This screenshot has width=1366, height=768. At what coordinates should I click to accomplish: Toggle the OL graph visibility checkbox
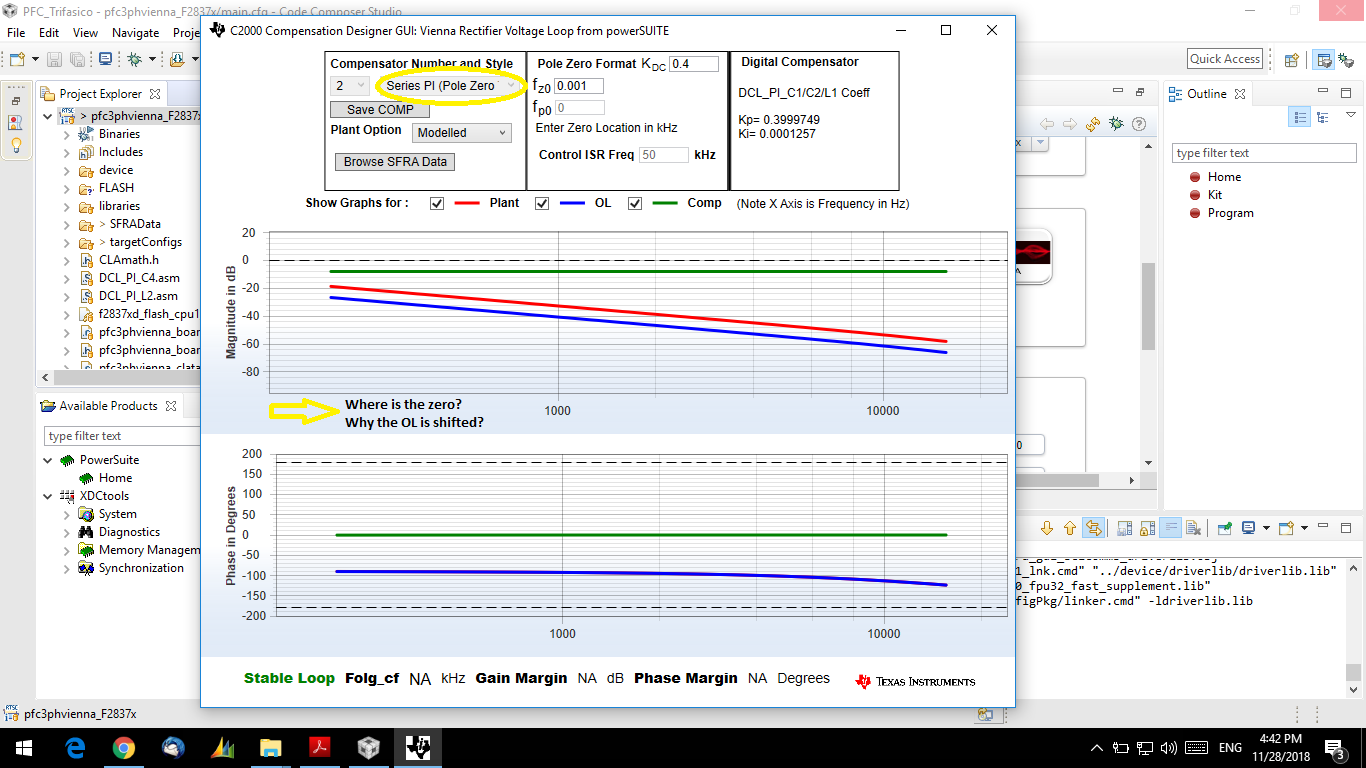[541, 203]
